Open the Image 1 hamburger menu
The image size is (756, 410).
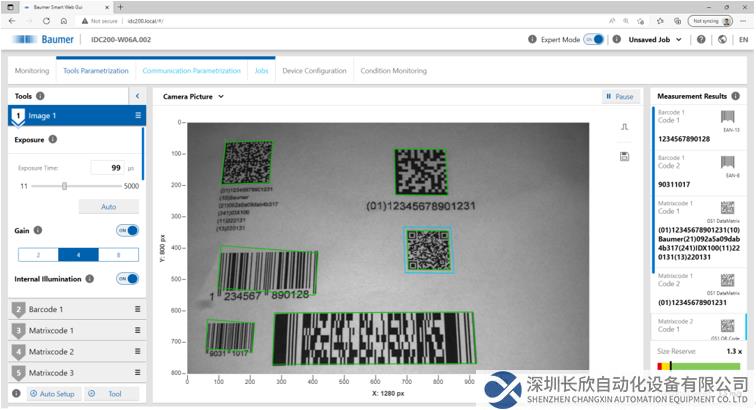pyautogui.click(x=138, y=116)
